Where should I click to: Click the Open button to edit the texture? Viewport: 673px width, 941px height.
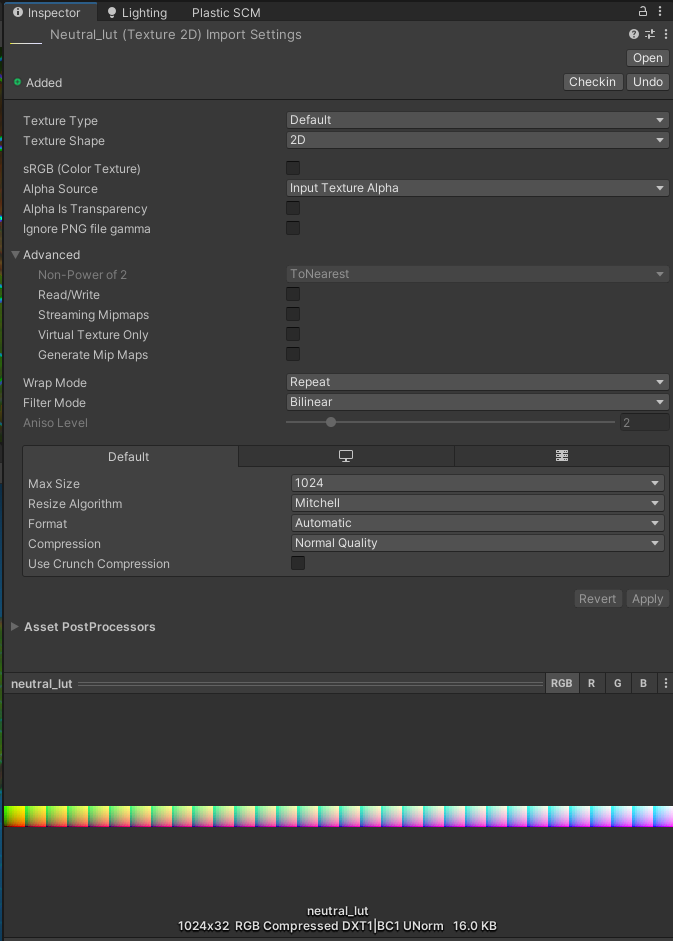point(646,57)
